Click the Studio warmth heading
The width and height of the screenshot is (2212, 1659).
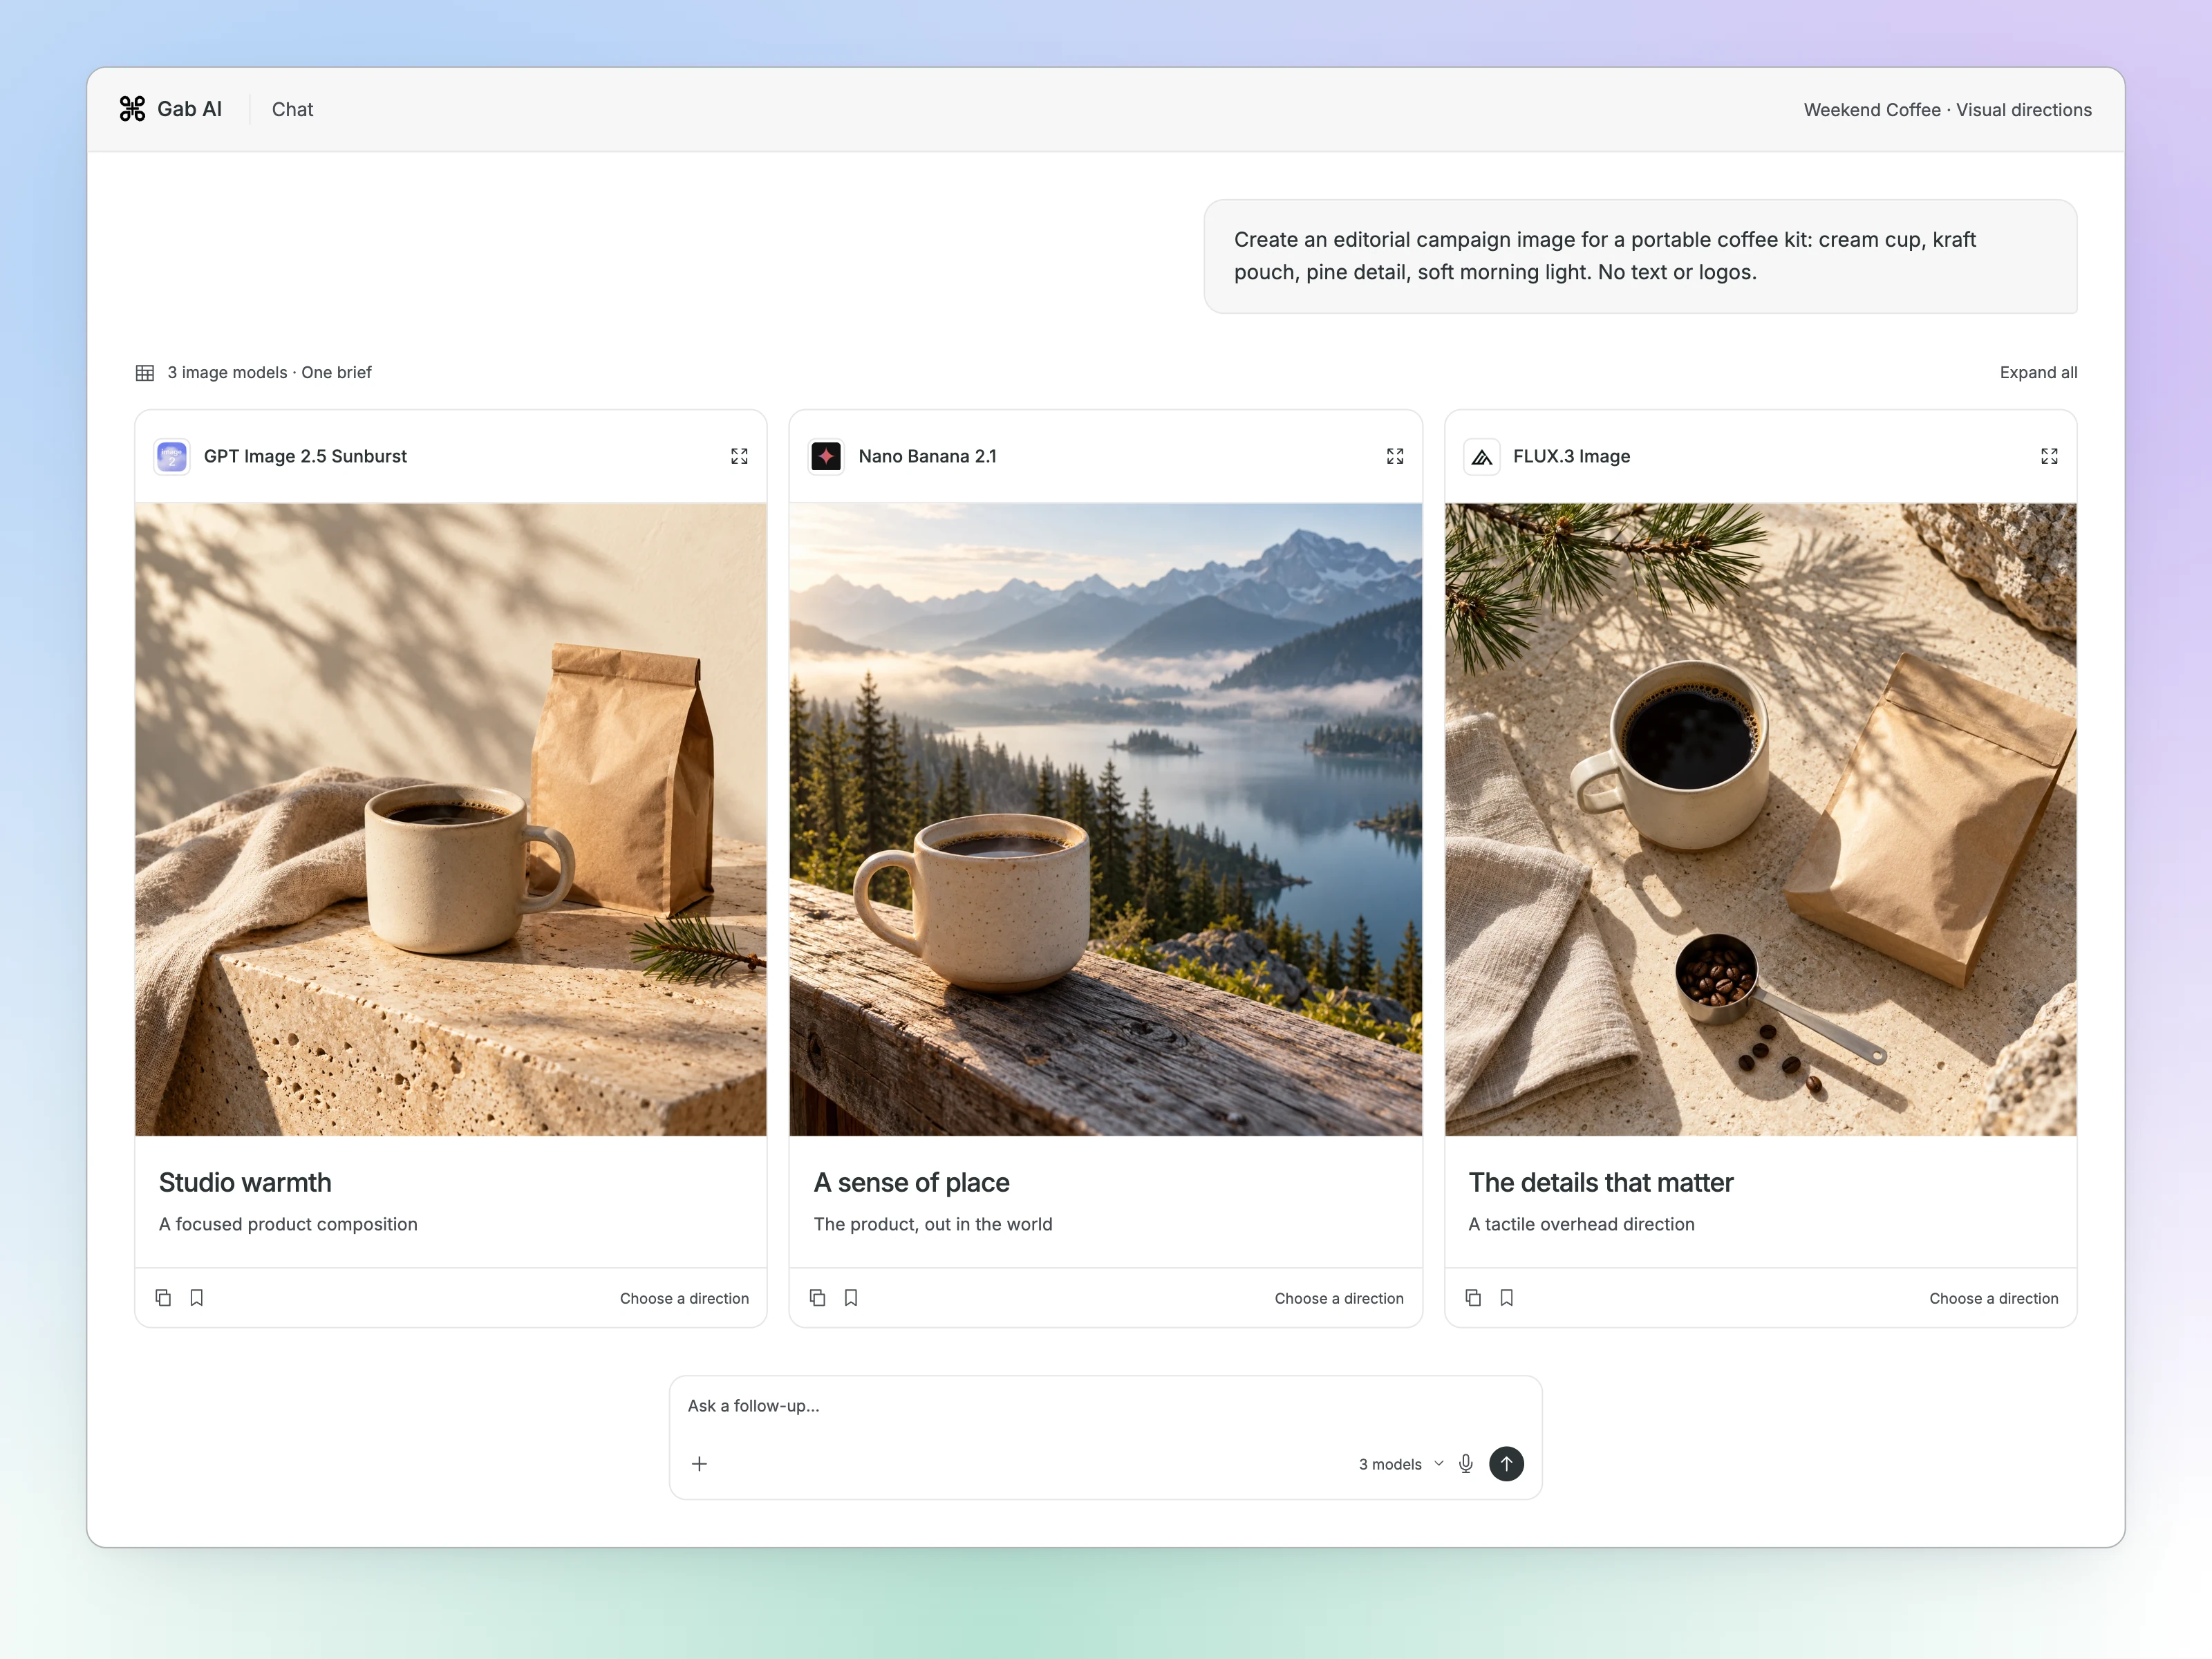[x=245, y=1182]
